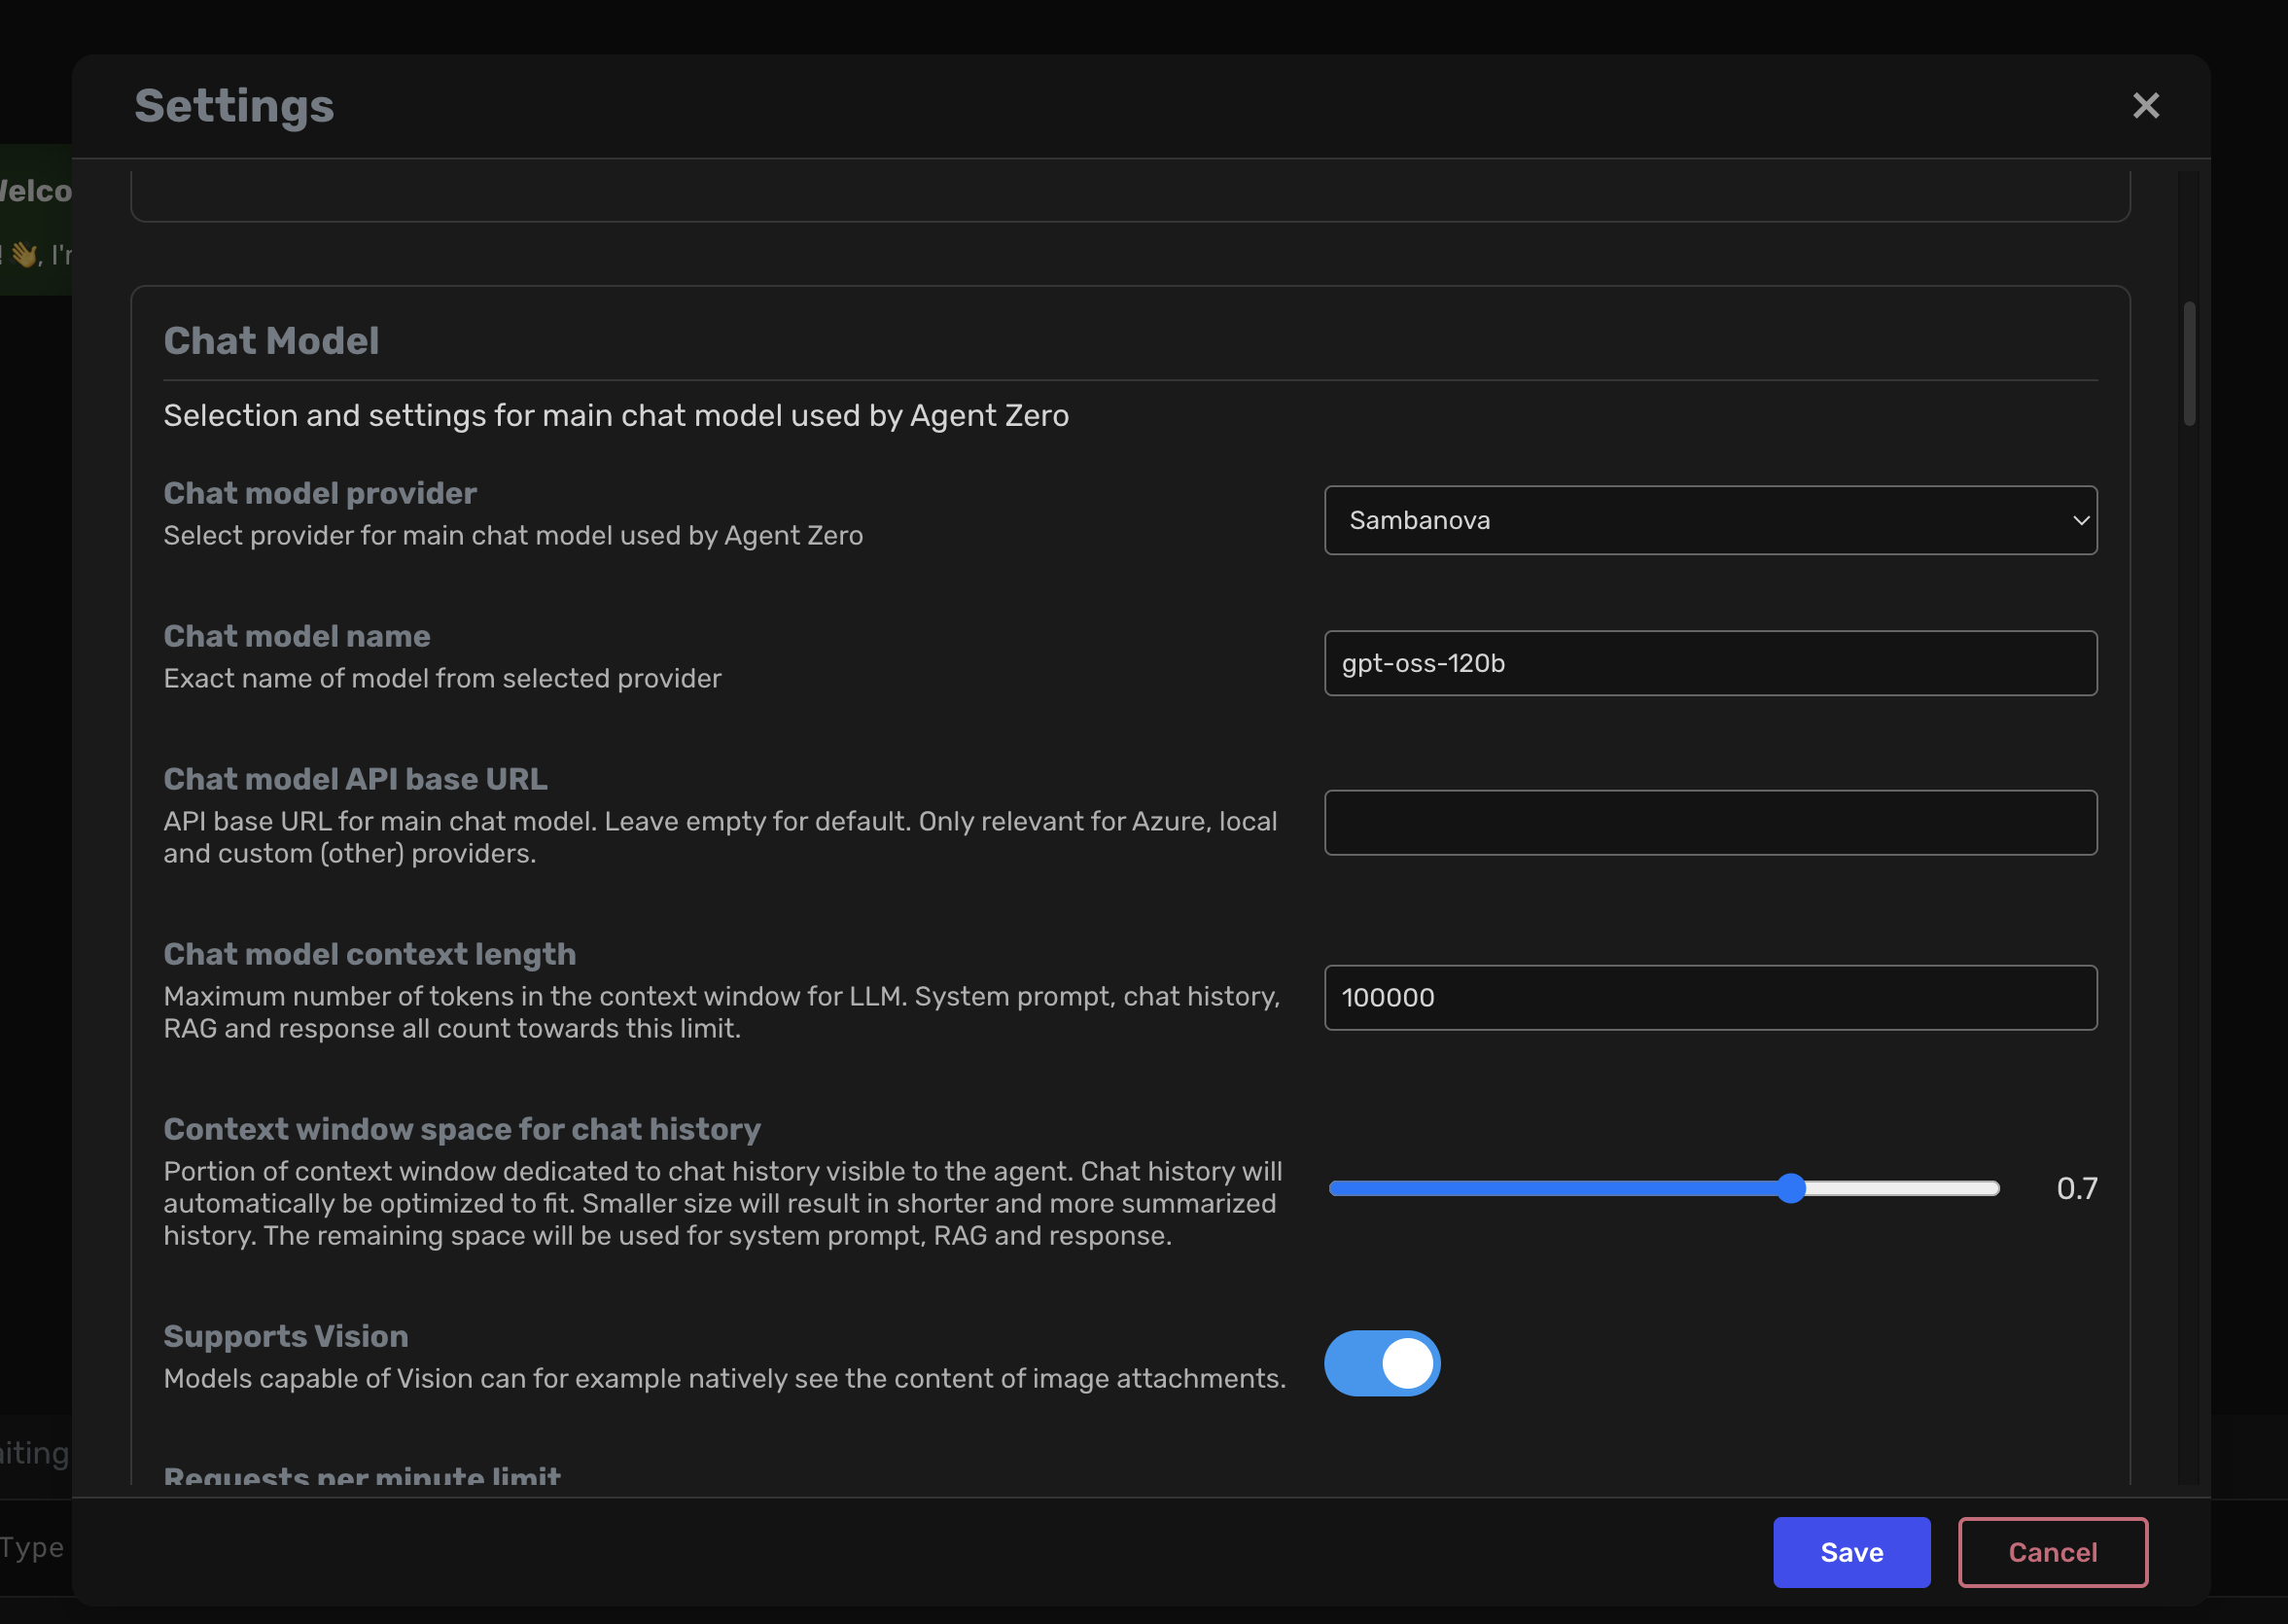2288x1624 pixels.
Task: Click the Chat Model section heading
Action: [x=271, y=341]
